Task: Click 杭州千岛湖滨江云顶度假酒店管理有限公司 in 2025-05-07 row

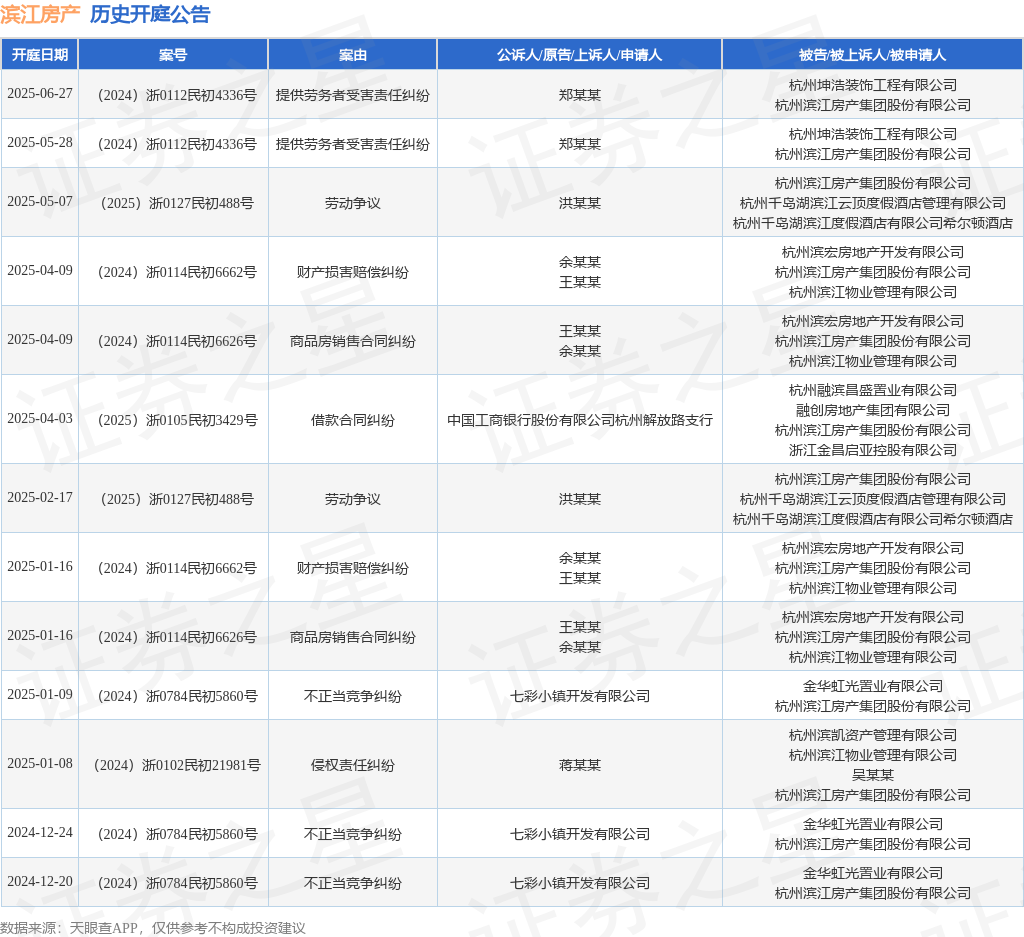Action: click(x=872, y=203)
